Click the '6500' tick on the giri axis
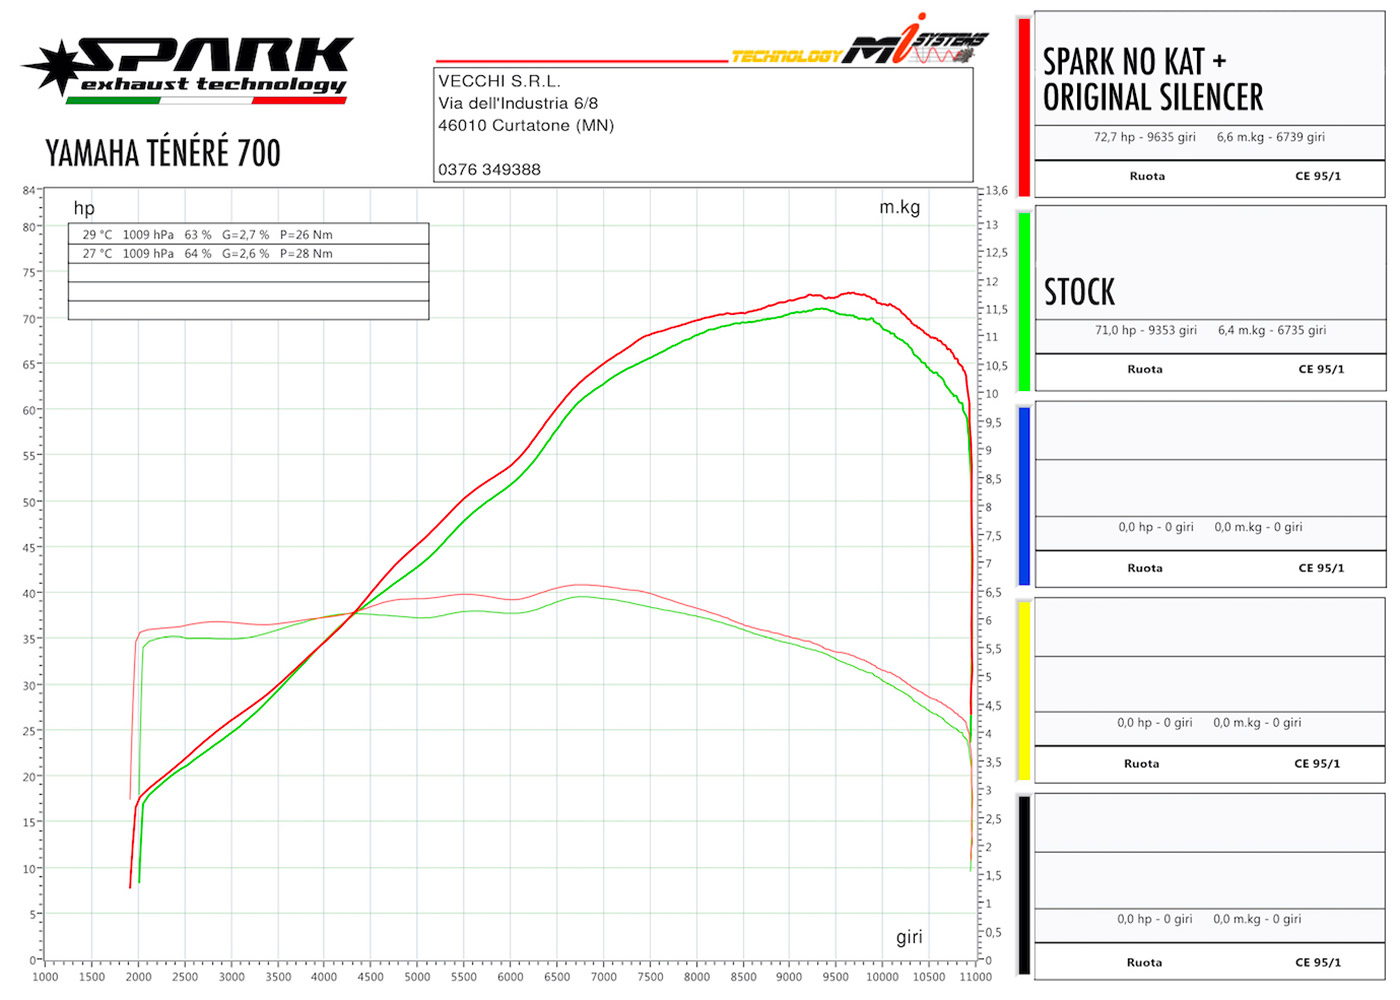This screenshot has width=1400, height=1000. 557,977
